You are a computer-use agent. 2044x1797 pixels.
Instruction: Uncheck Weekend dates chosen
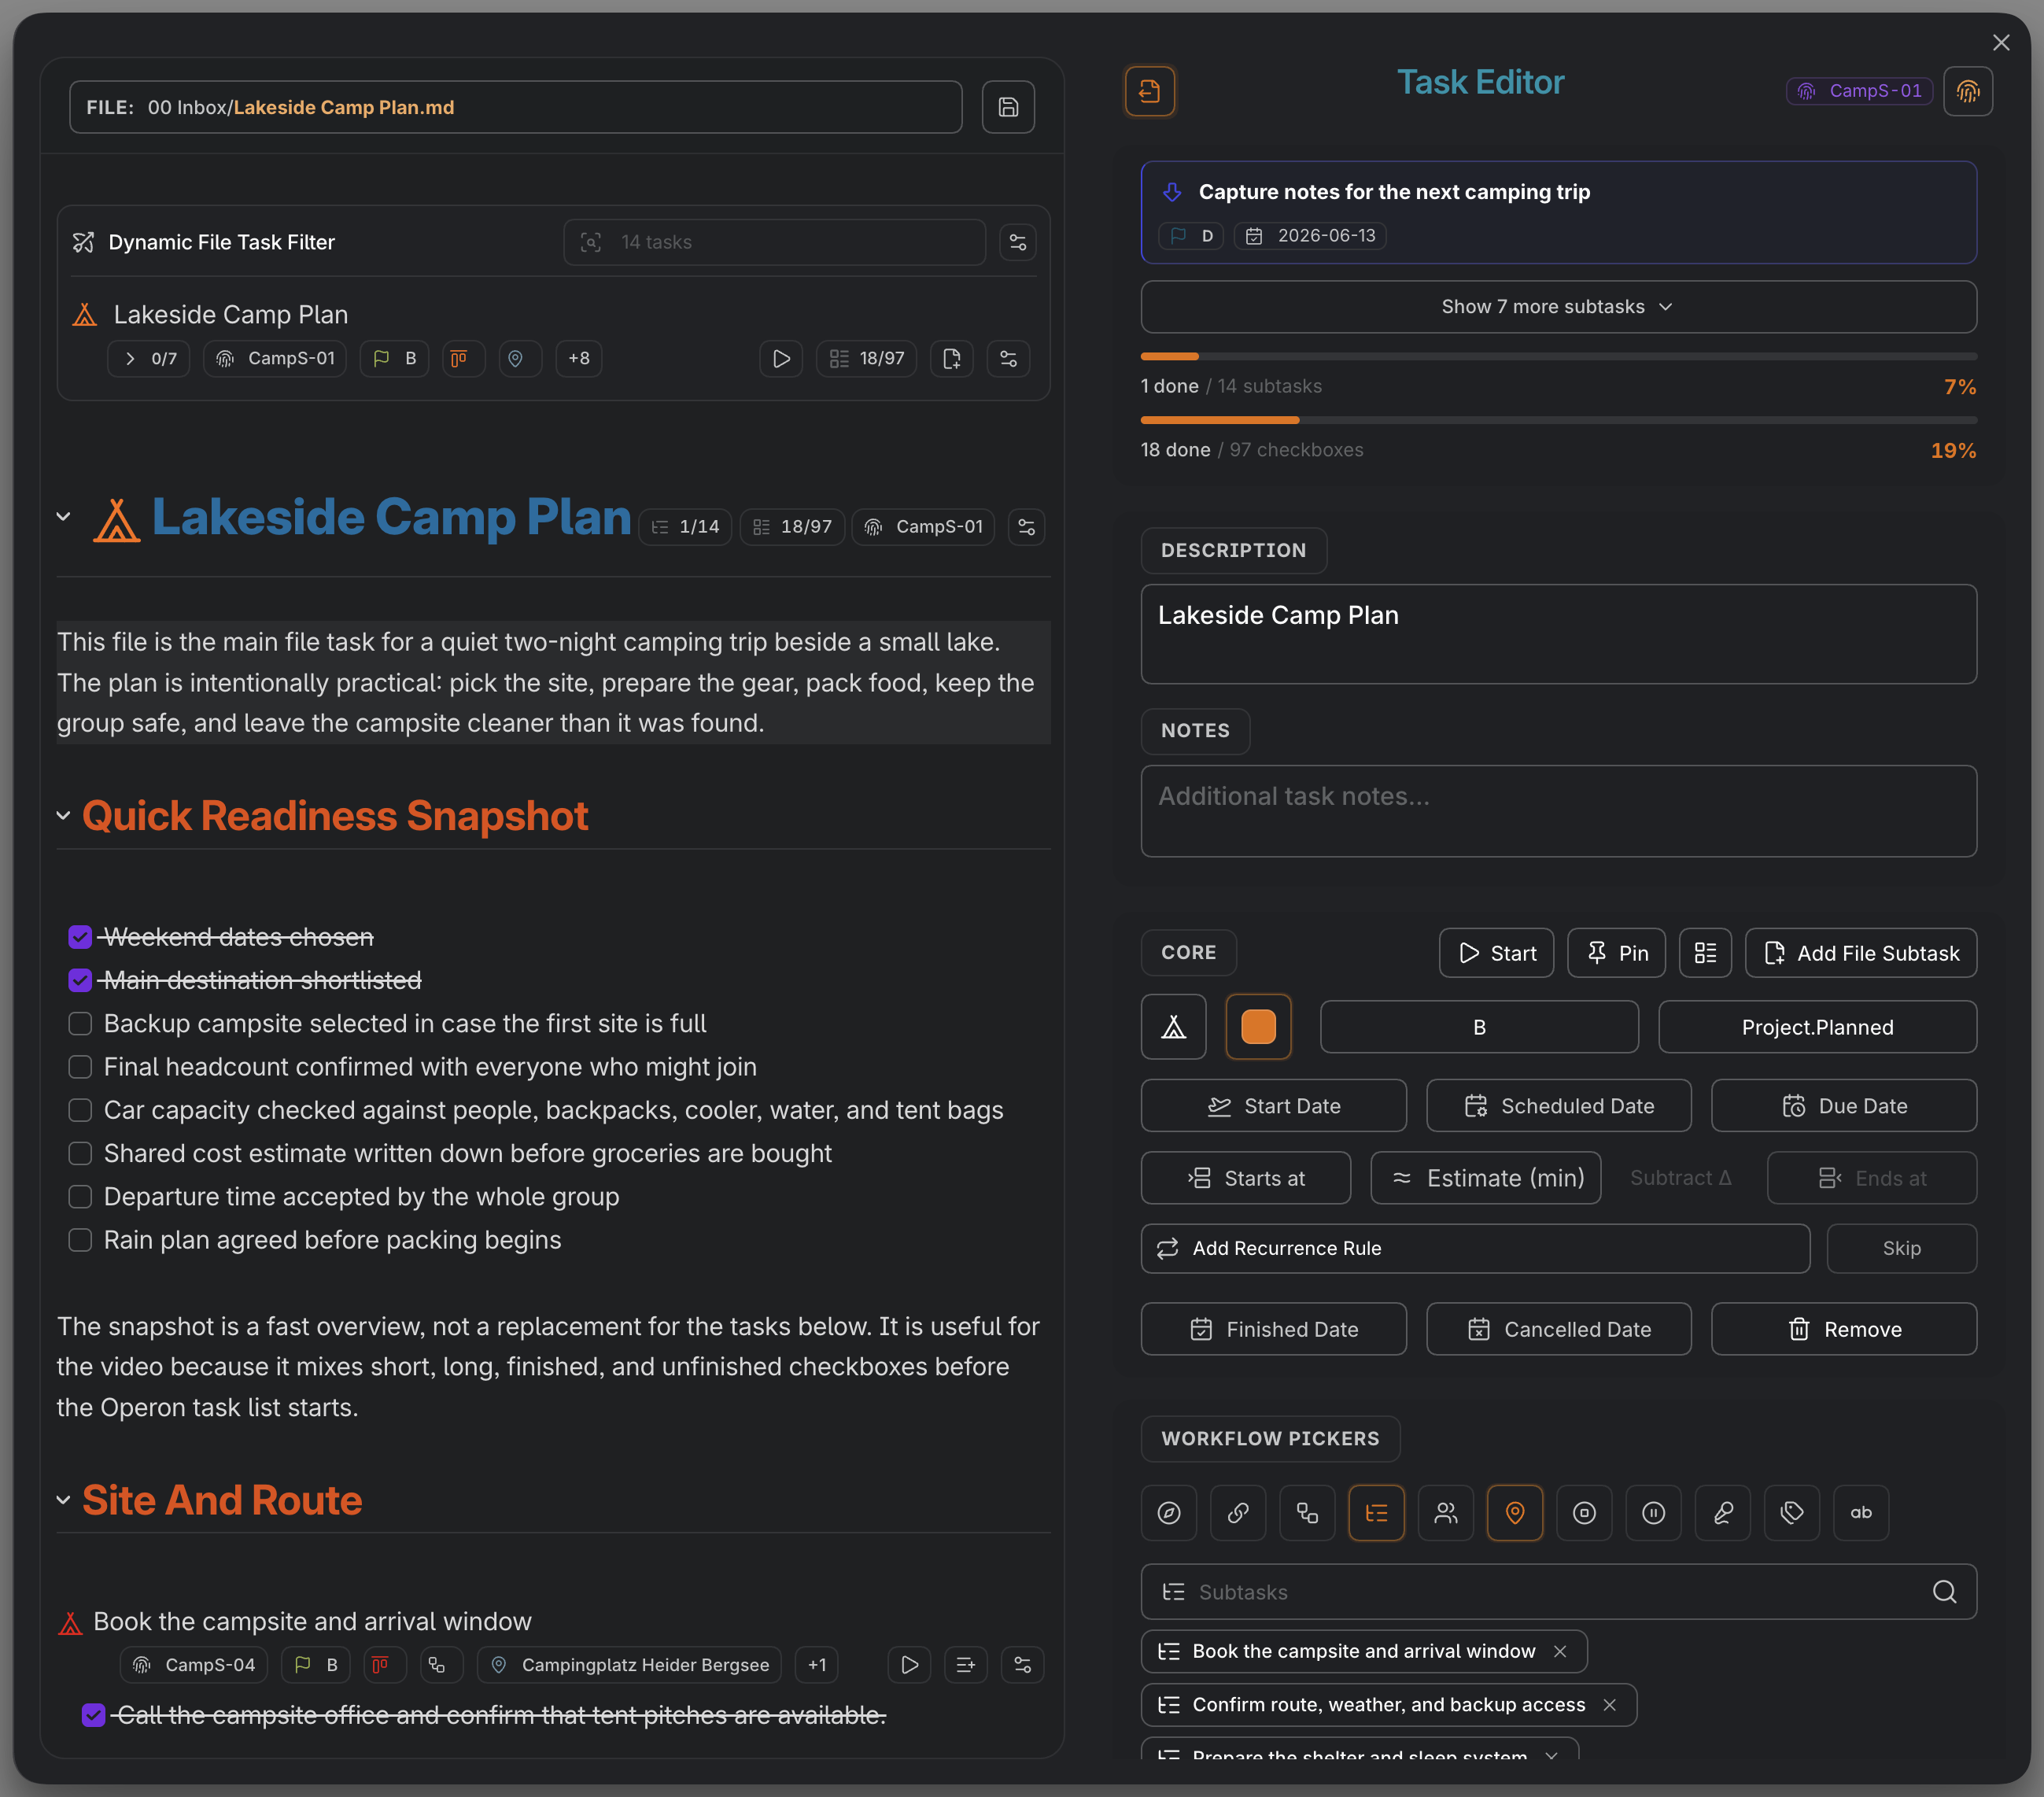[x=80, y=937]
